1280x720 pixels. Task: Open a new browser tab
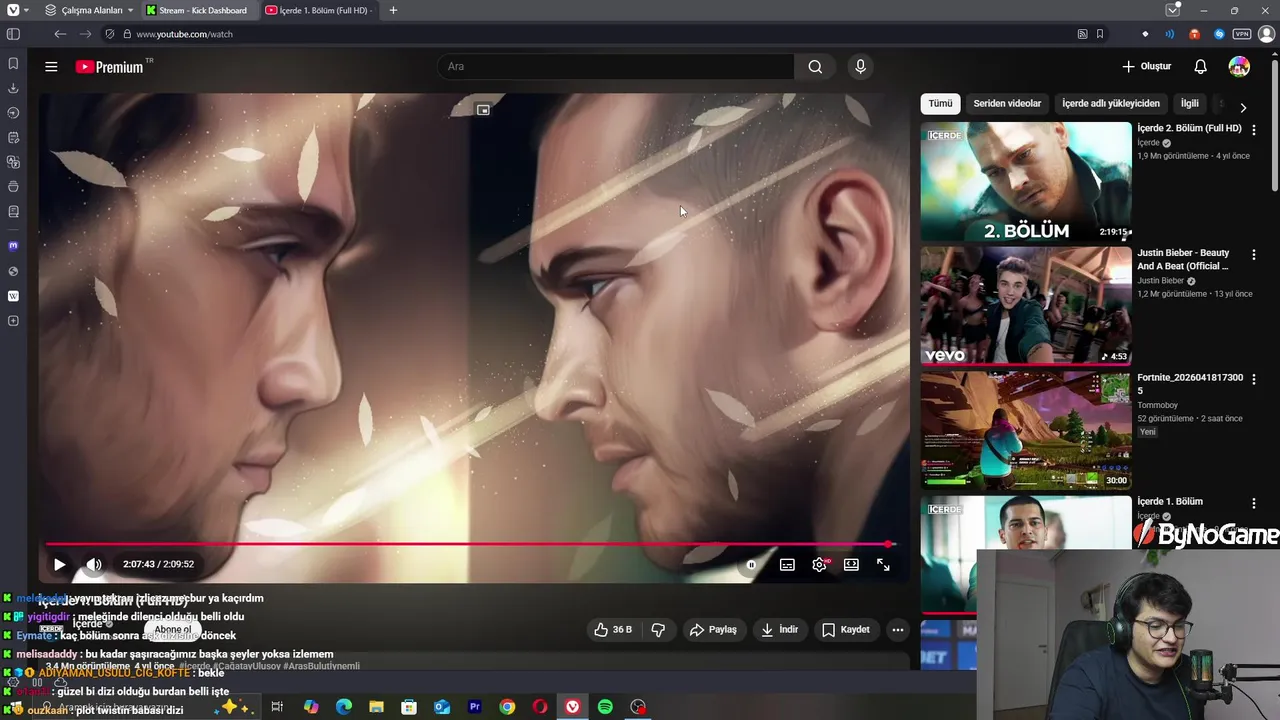(x=393, y=10)
